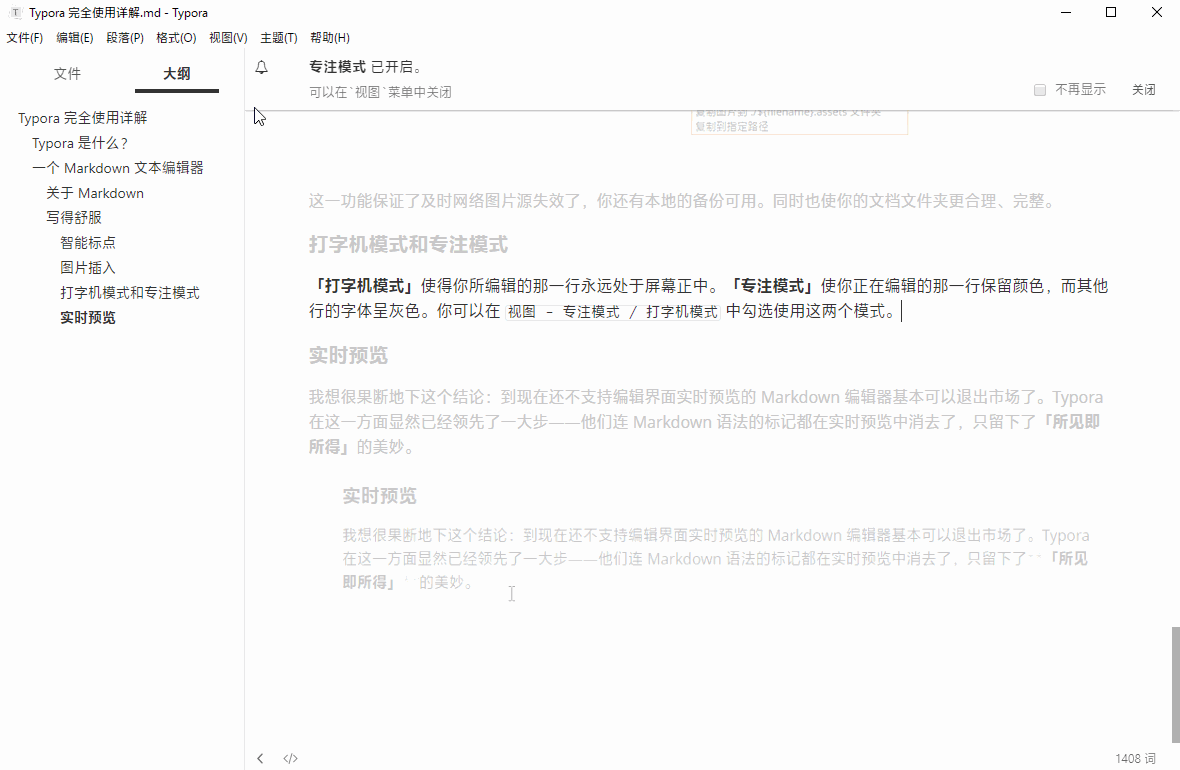Open the 帮助 menu

coord(330,37)
